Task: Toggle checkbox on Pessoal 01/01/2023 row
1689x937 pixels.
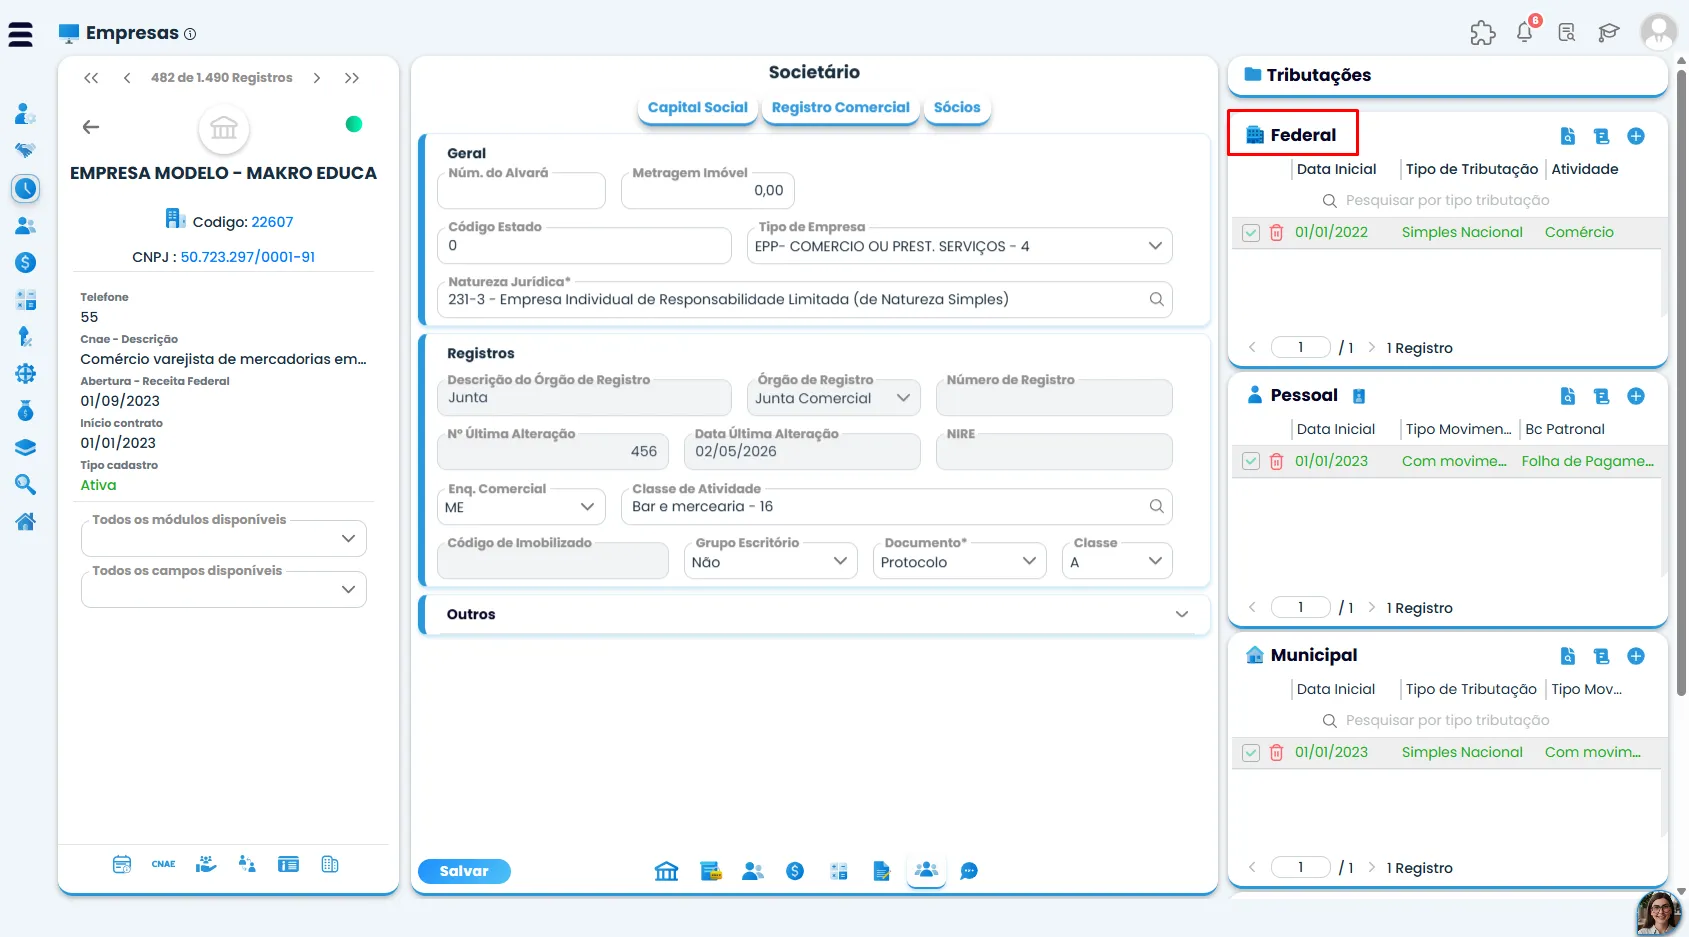Action: (1250, 461)
